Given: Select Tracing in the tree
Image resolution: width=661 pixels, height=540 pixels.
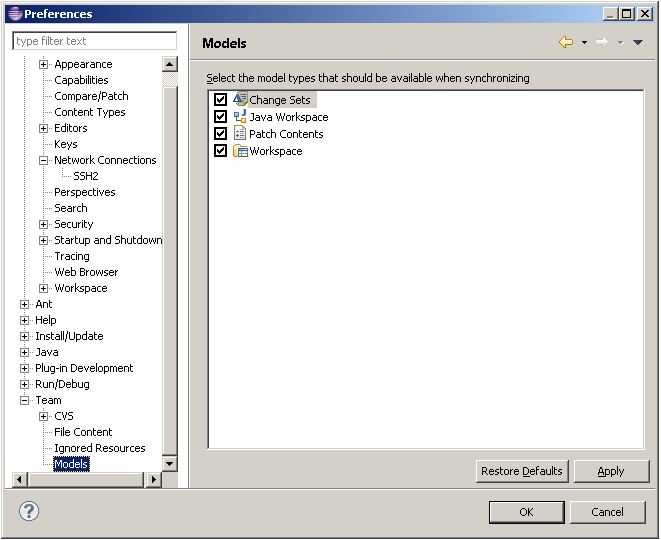Looking at the screenshot, I should tap(72, 256).
